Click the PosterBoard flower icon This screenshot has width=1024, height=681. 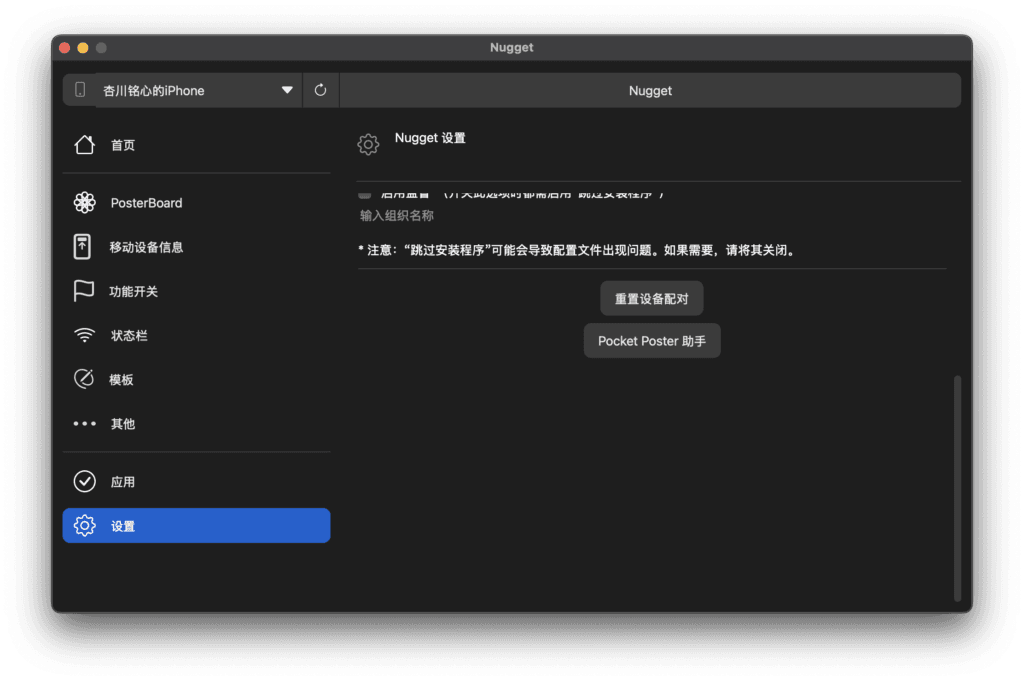[85, 202]
